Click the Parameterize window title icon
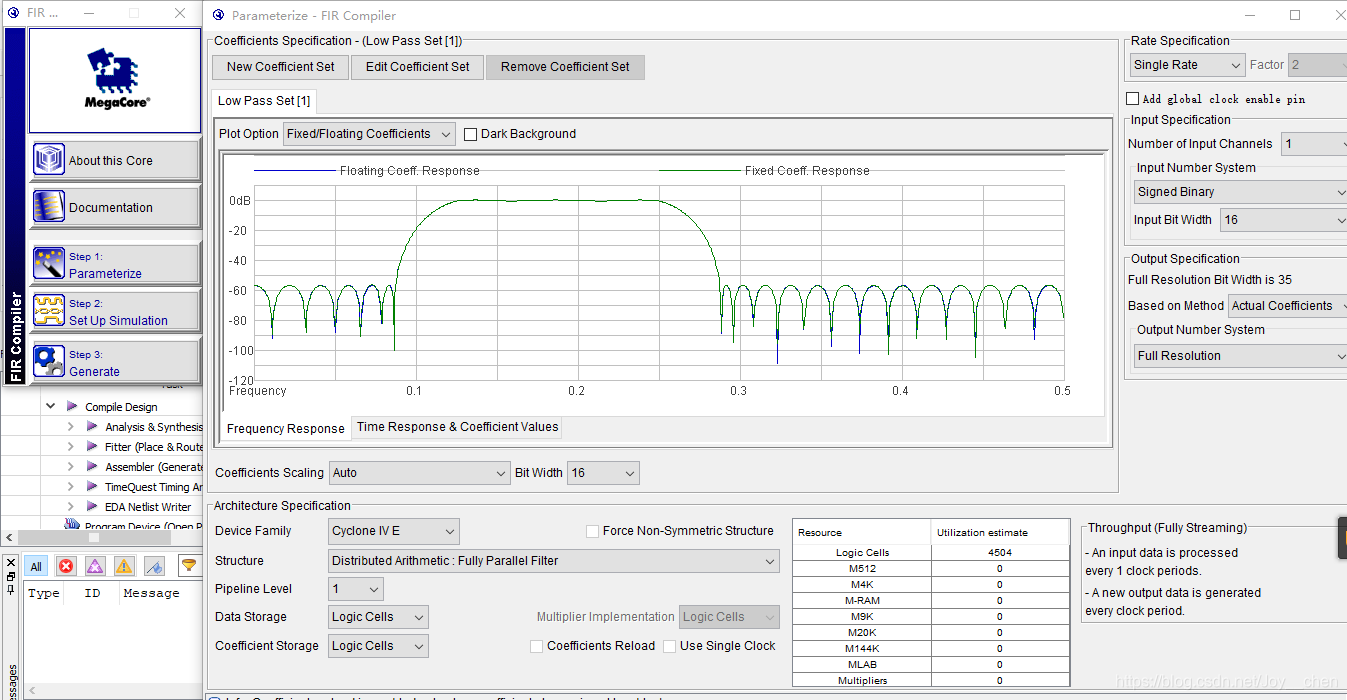Screen dimensions: 1347x700 219,15
